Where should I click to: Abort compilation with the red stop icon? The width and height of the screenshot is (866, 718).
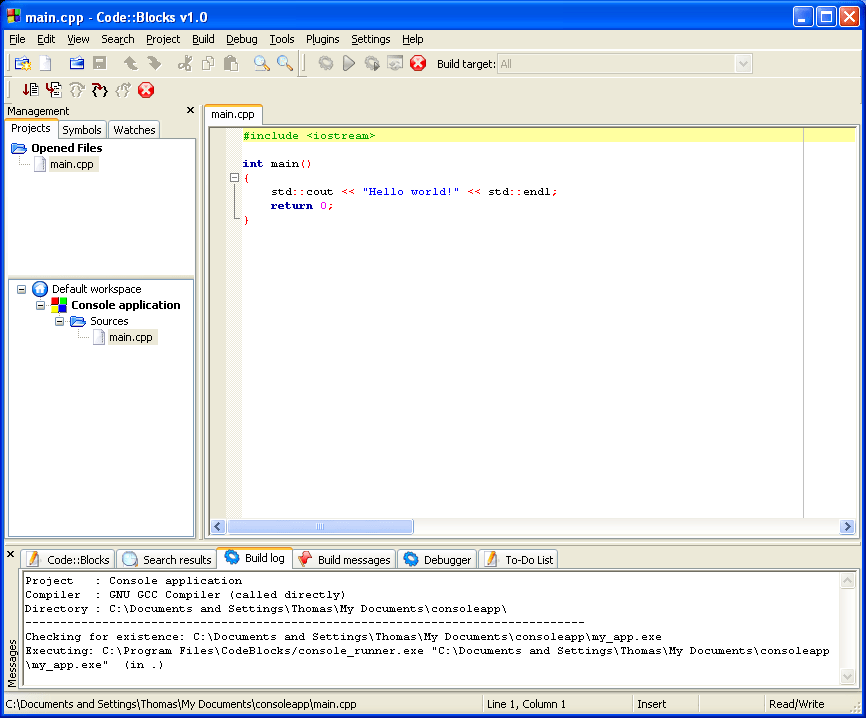[x=417, y=62]
